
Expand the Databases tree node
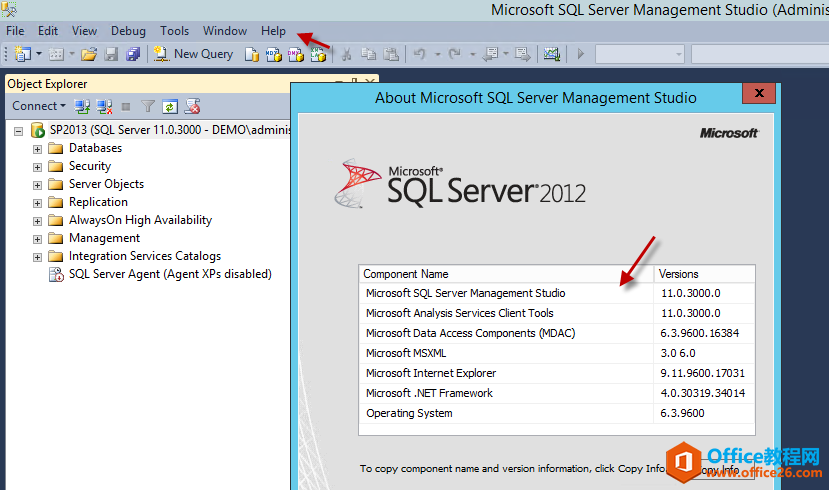tap(38, 148)
